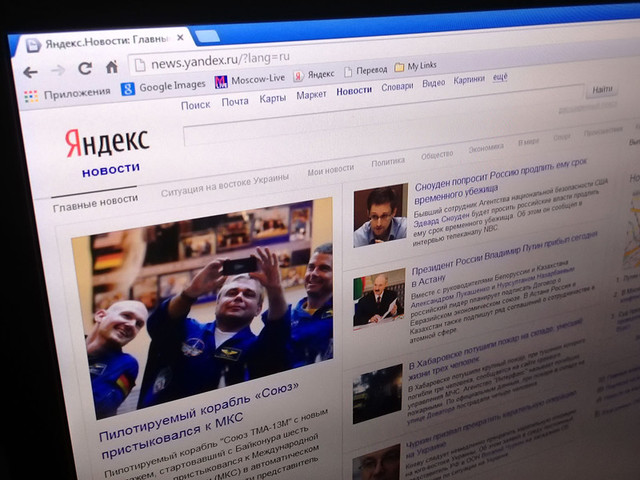Select the Яндекс.Новости tab

click(x=102, y=42)
